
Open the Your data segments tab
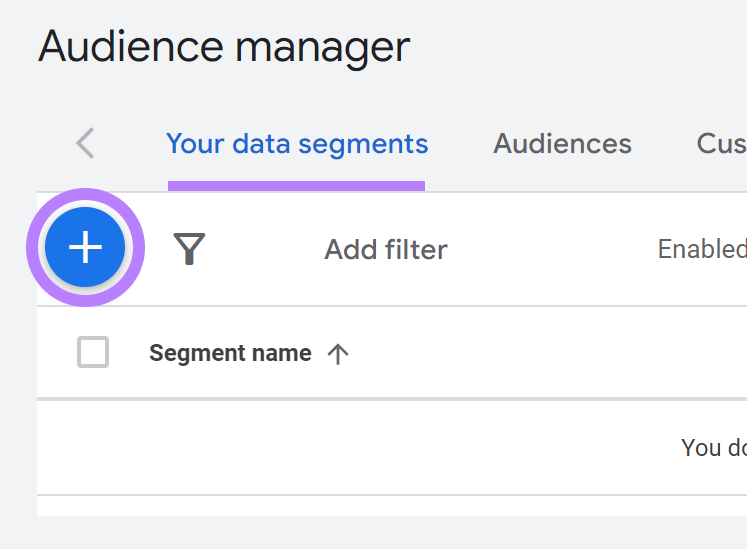coord(297,144)
